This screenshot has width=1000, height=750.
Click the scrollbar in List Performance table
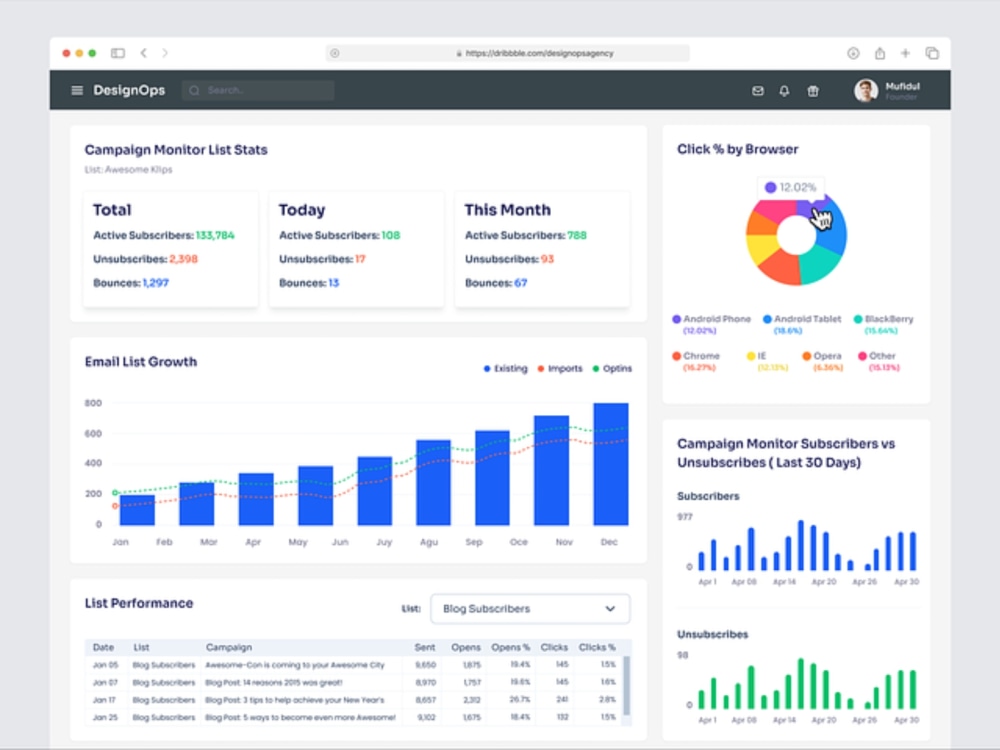point(626,686)
